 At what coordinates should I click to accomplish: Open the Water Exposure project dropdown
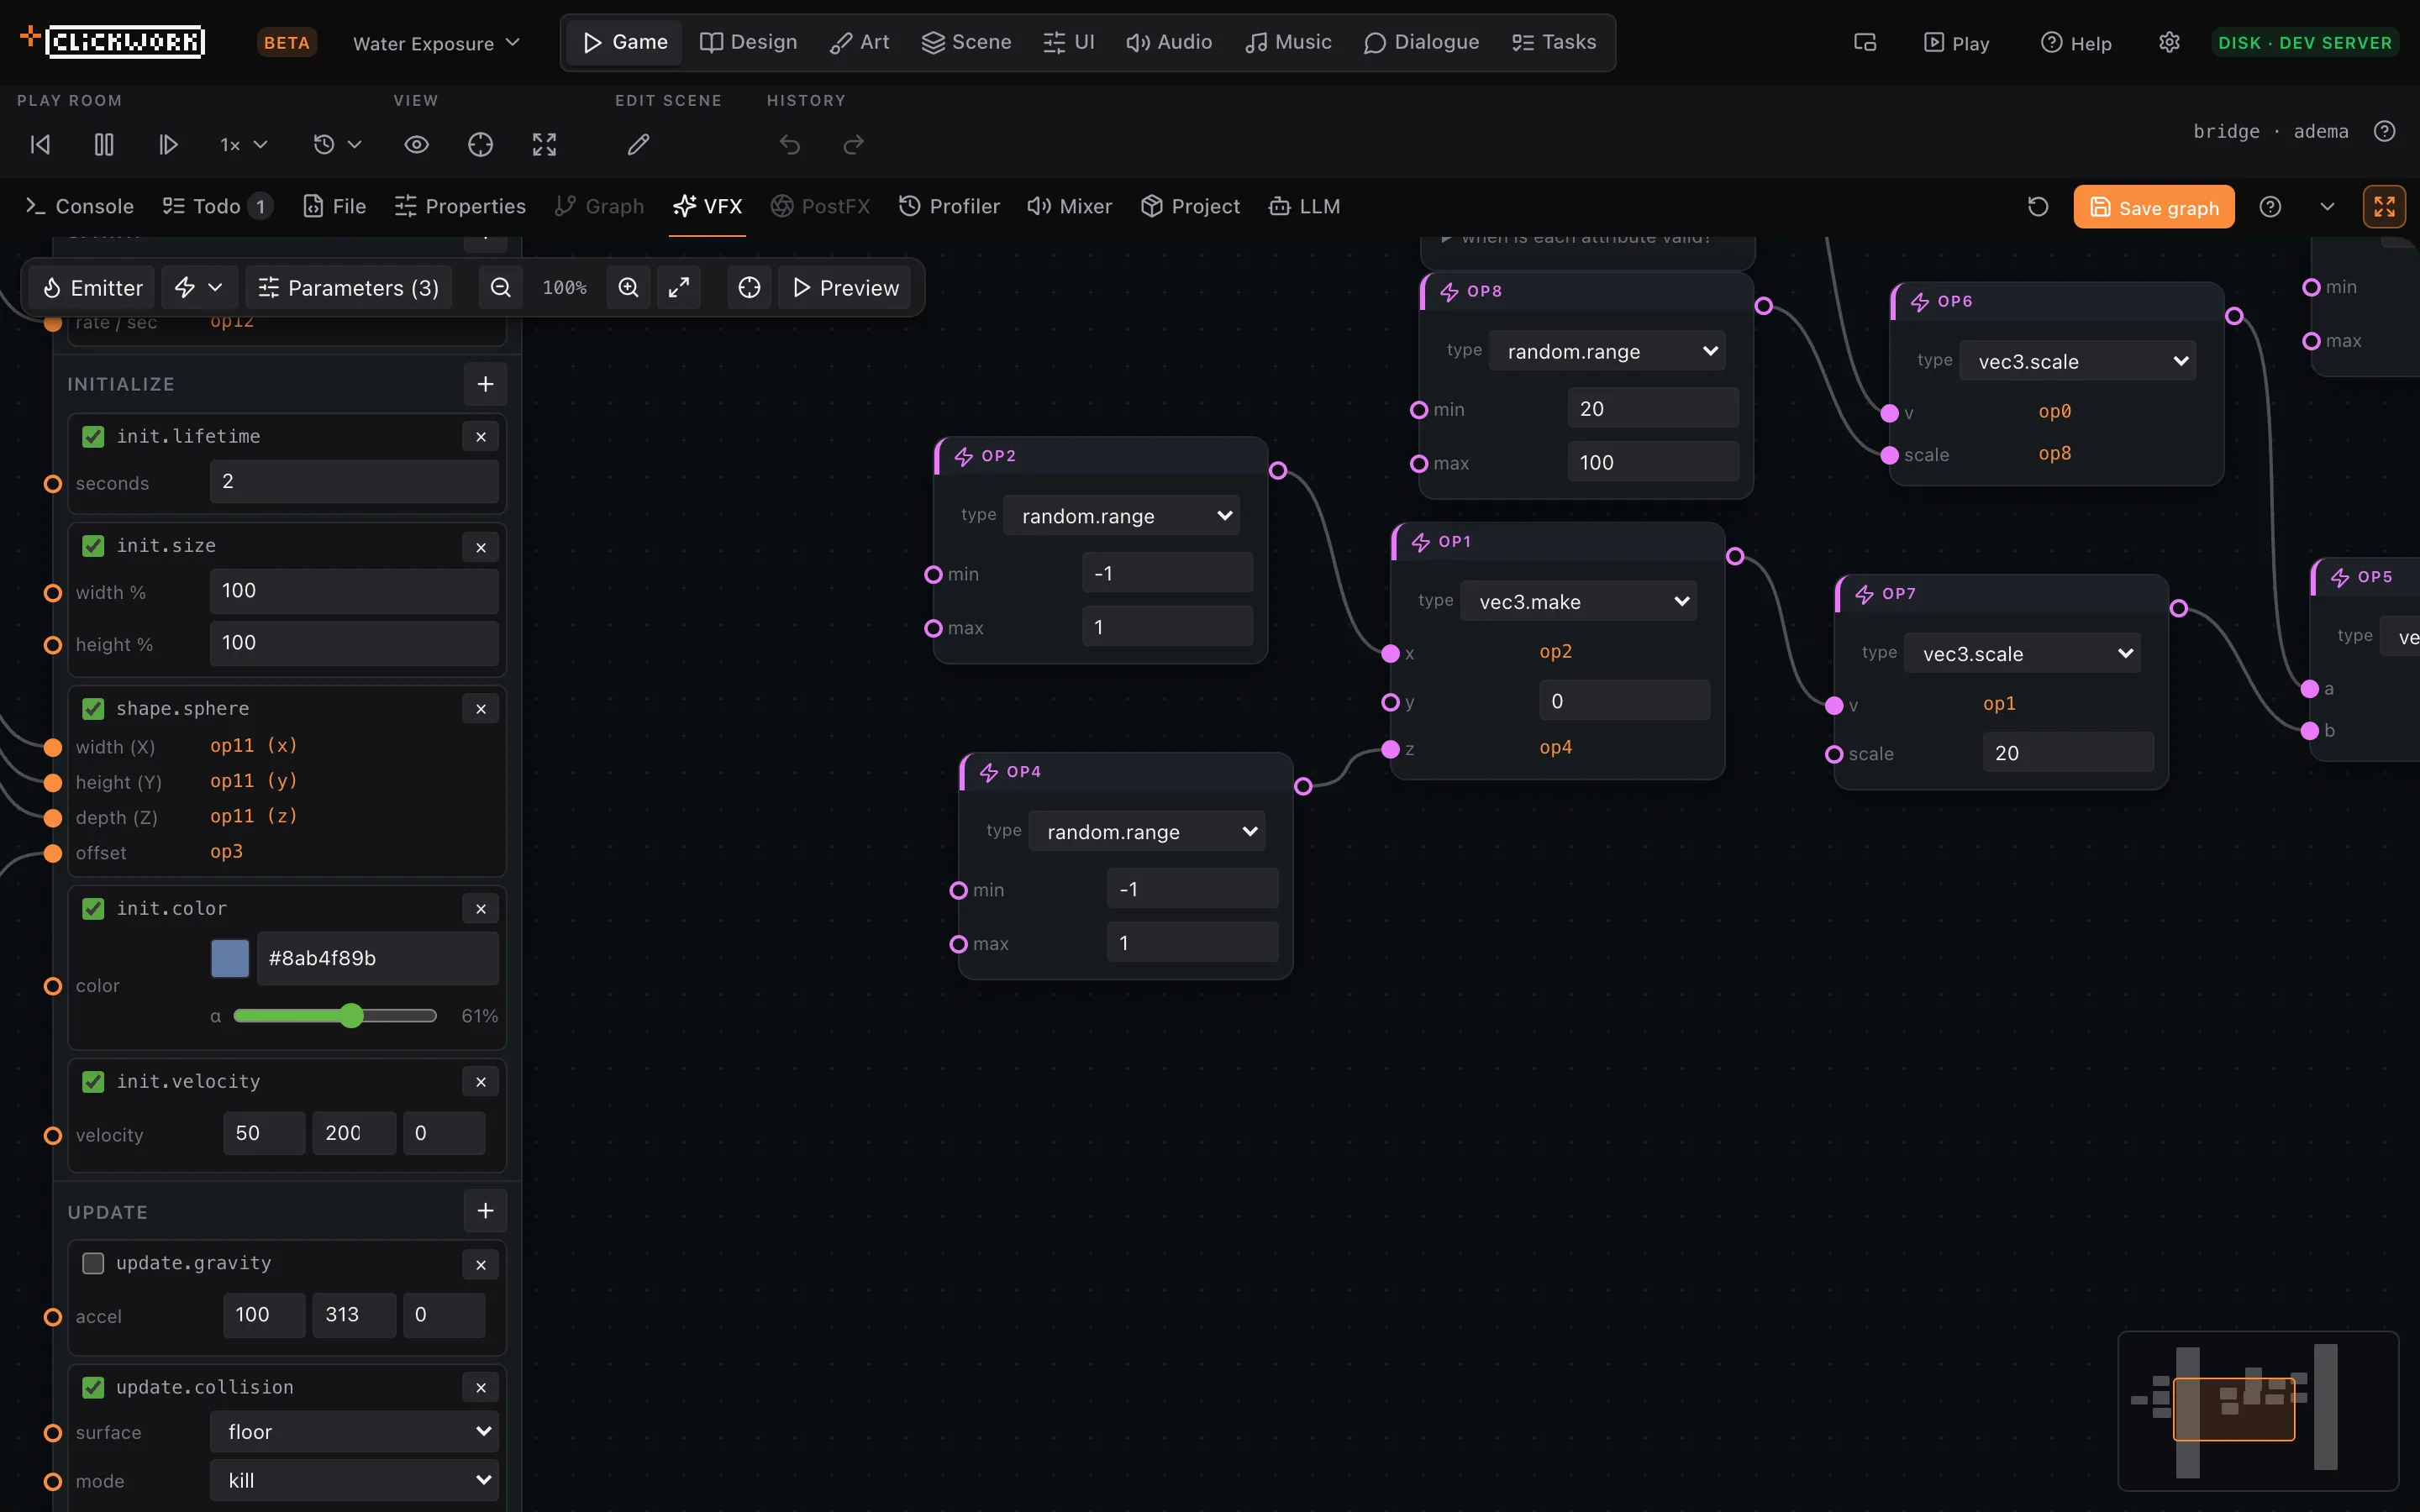click(436, 43)
